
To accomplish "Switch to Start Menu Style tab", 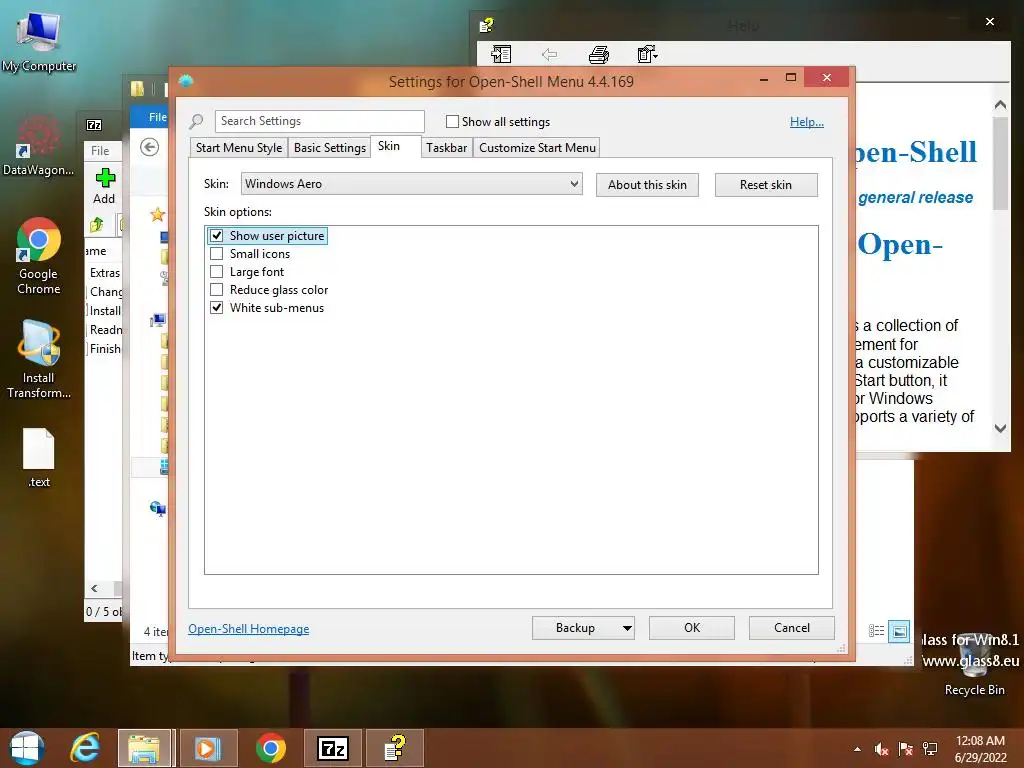I will [x=239, y=148].
